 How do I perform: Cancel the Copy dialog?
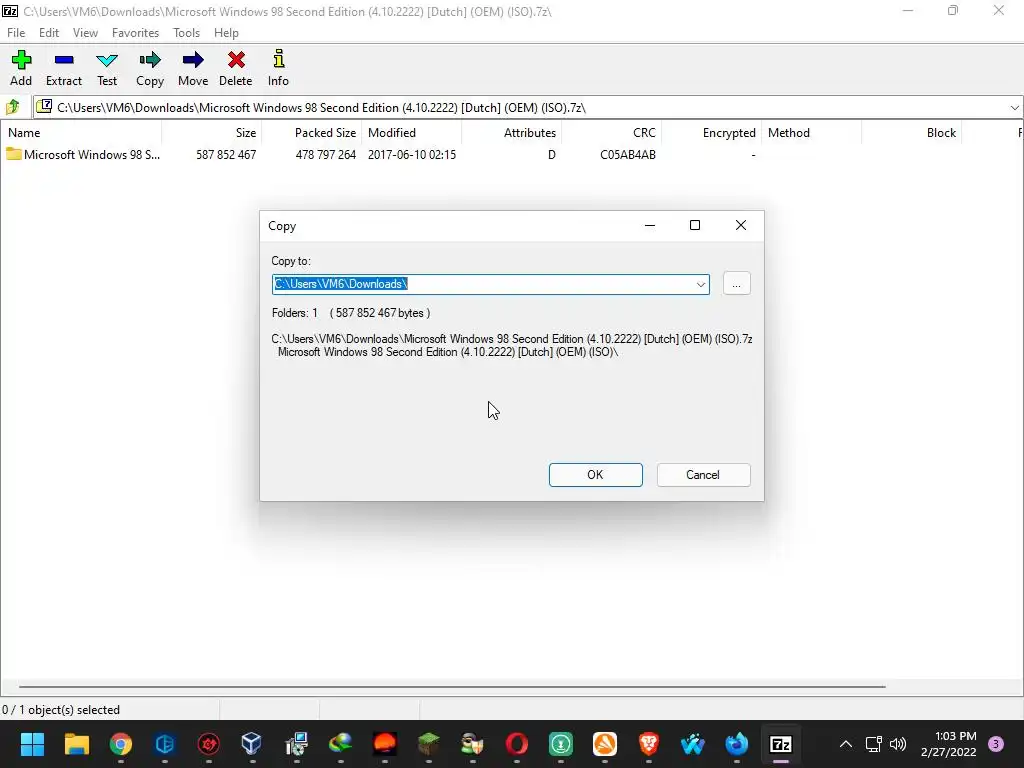click(703, 475)
